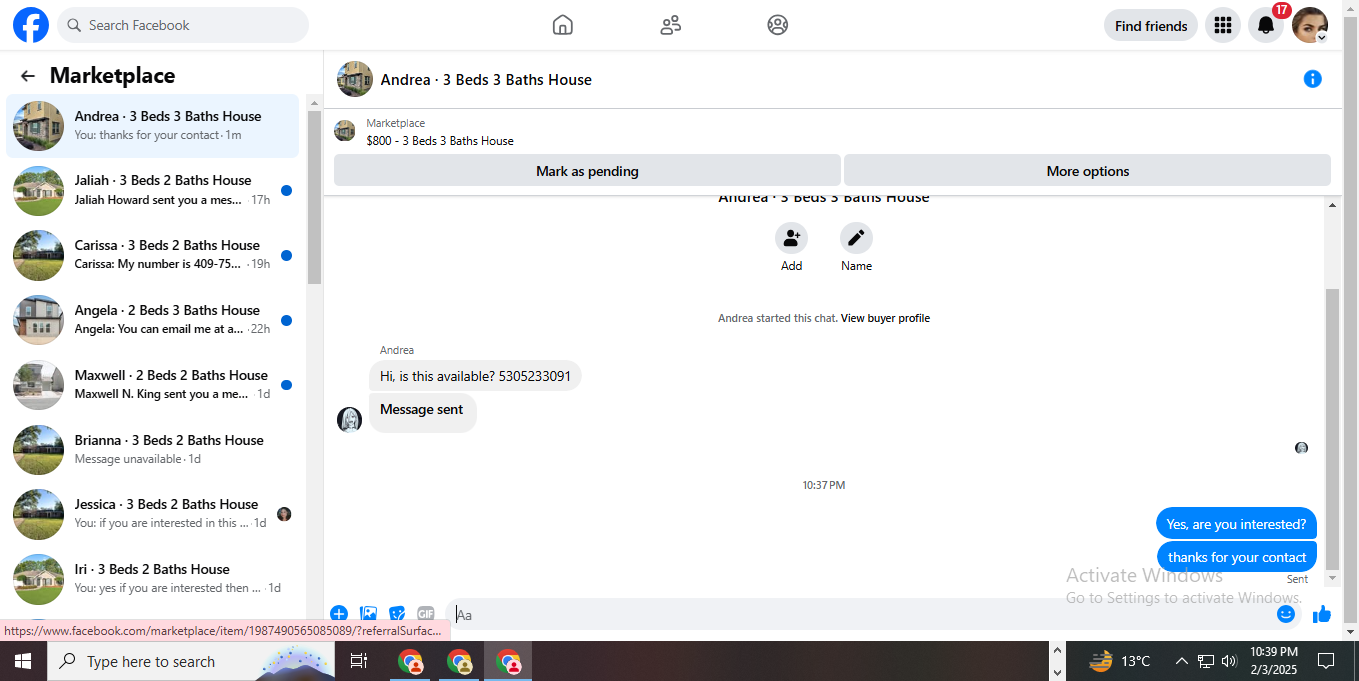Screen dimensions: 1359x681
Task: Switch to third Chrome taskbar window
Action: 508,661
